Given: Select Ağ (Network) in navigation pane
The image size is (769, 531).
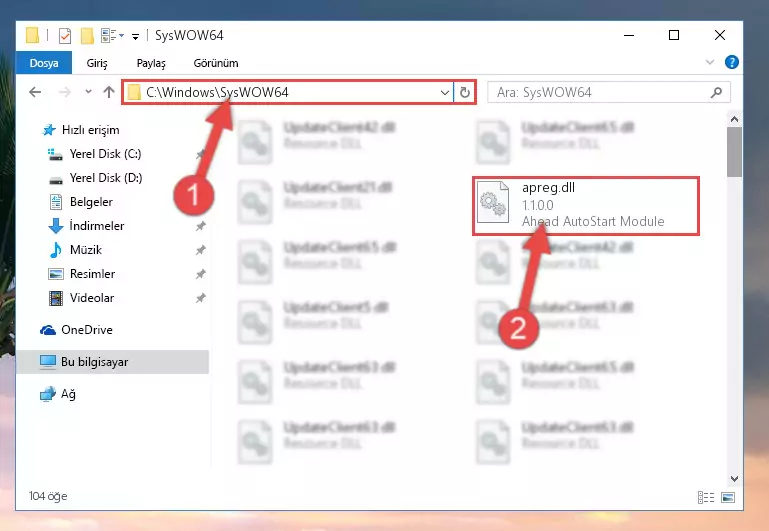Looking at the screenshot, I should (58, 394).
